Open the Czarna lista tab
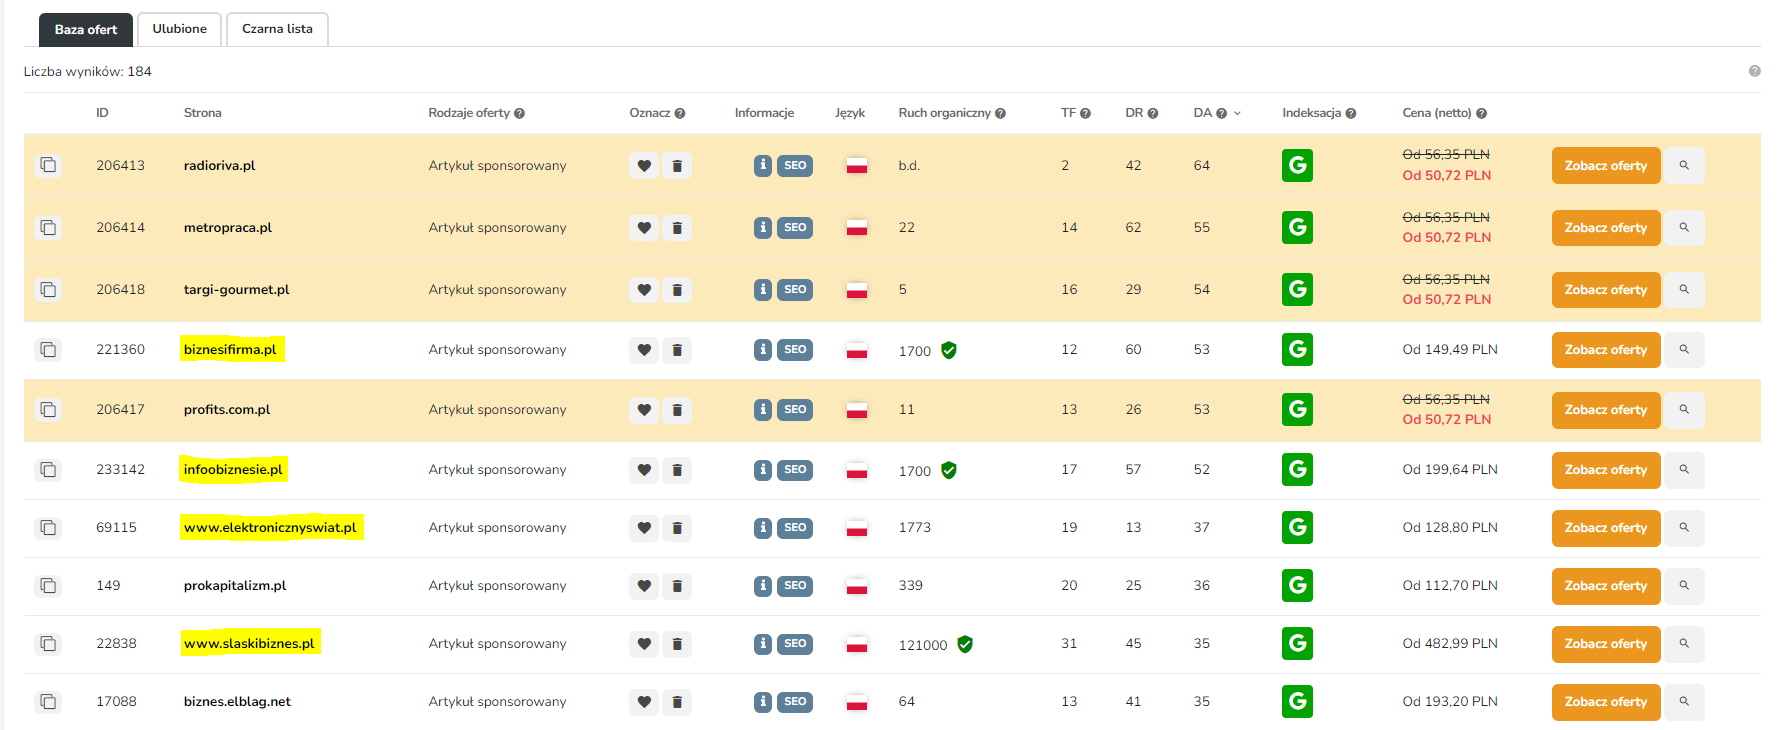The image size is (1779, 730). [x=277, y=29]
